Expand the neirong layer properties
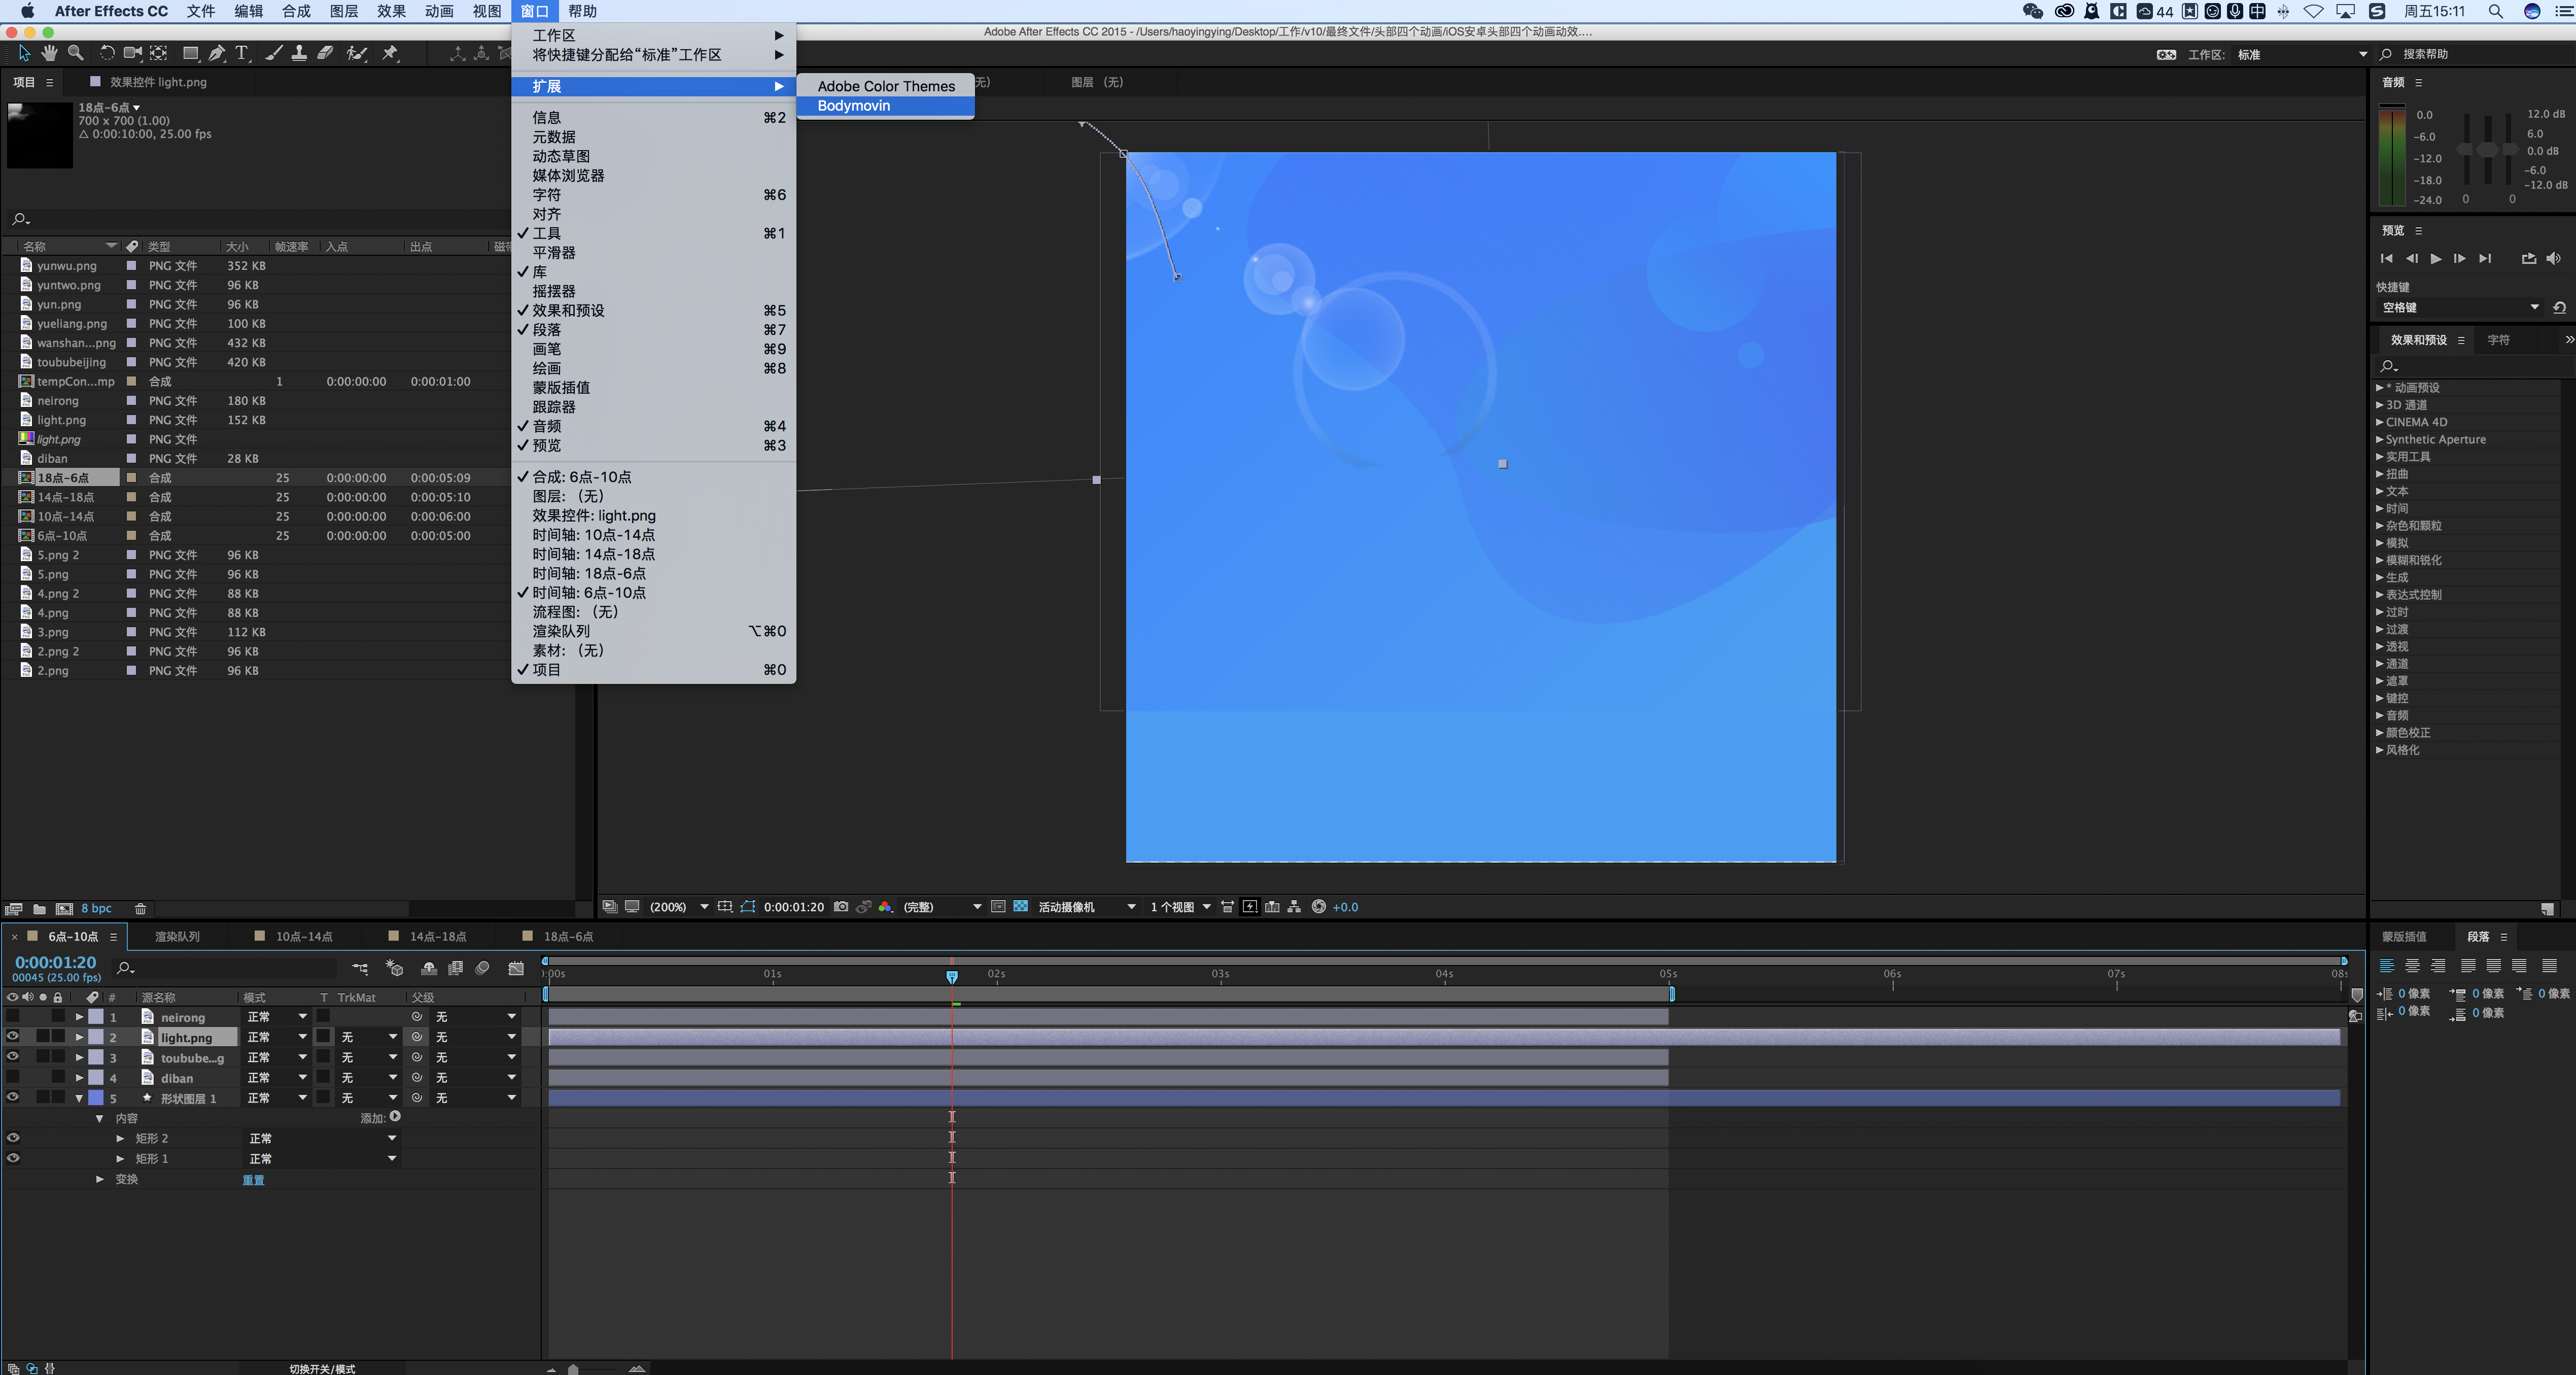 pos(79,1017)
